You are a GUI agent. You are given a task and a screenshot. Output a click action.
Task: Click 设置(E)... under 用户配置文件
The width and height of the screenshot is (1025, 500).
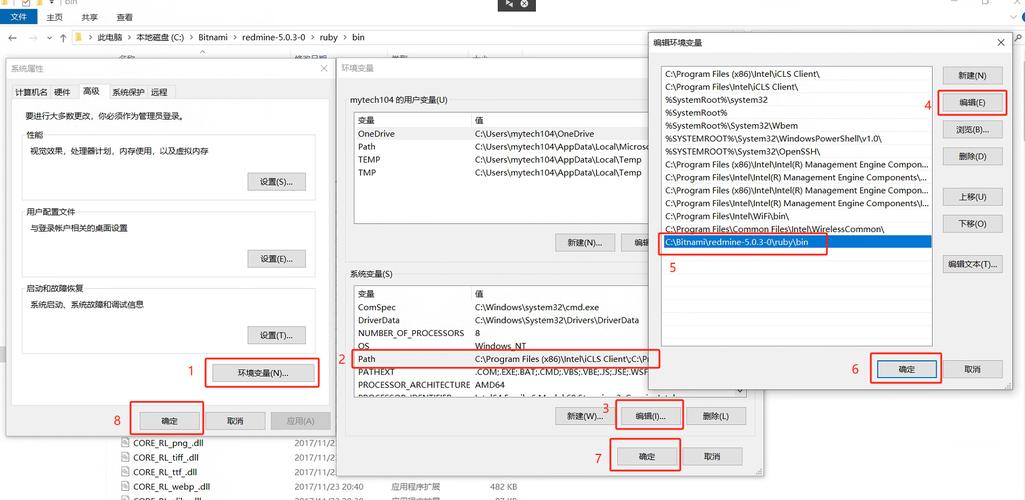point(277,258)
